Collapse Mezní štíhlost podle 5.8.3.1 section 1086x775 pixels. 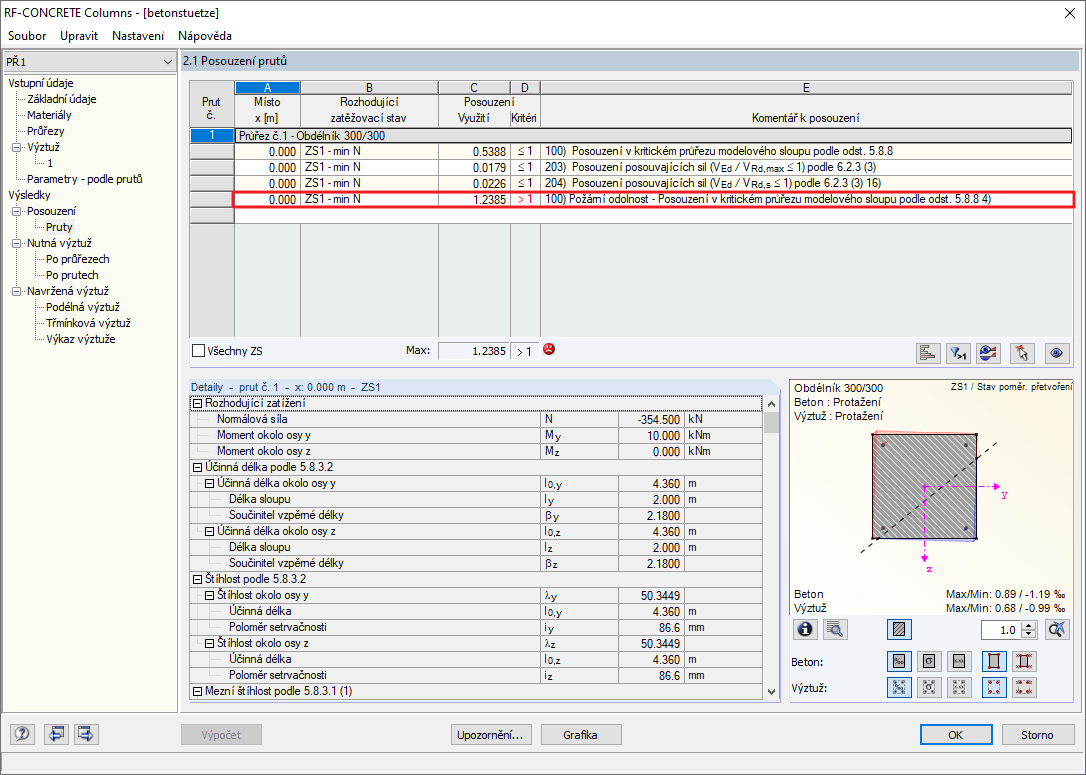tap(197, 691)
